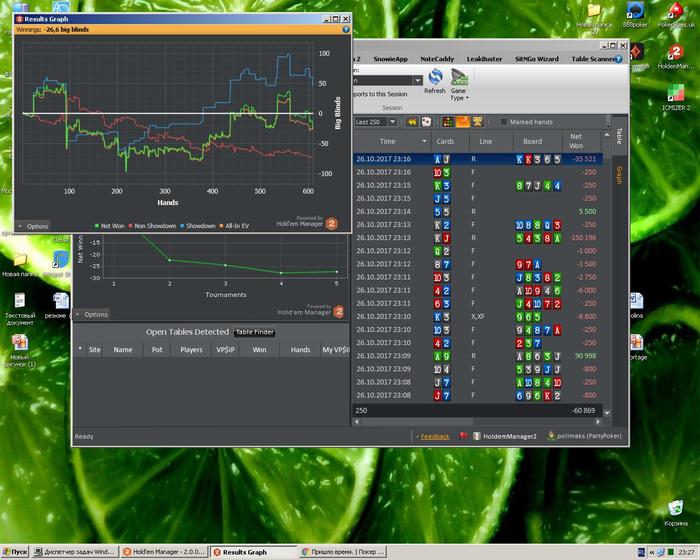Open the ICMIZER 2 desktop icon

click(676, 97)
